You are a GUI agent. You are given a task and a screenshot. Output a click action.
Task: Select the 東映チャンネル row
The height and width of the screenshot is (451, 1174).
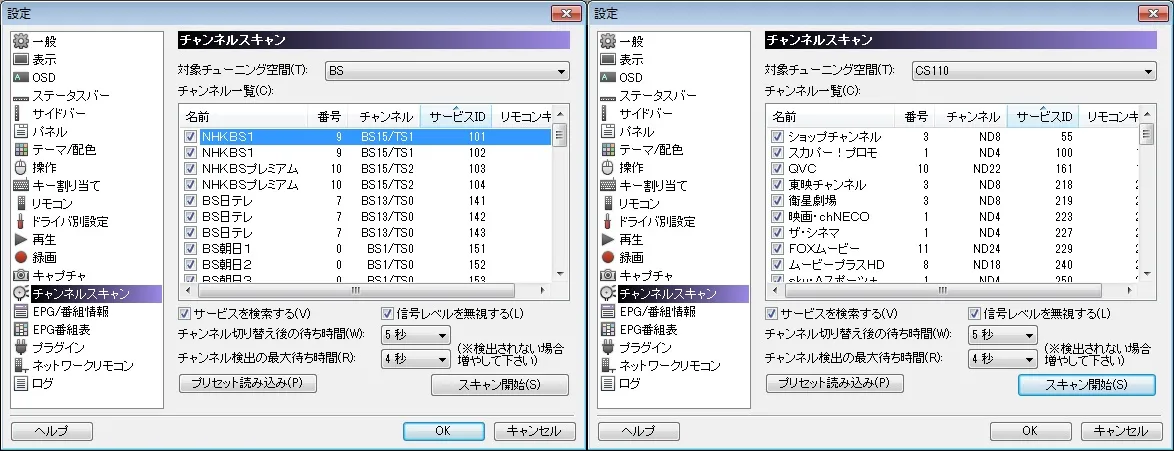coord(952,184)
